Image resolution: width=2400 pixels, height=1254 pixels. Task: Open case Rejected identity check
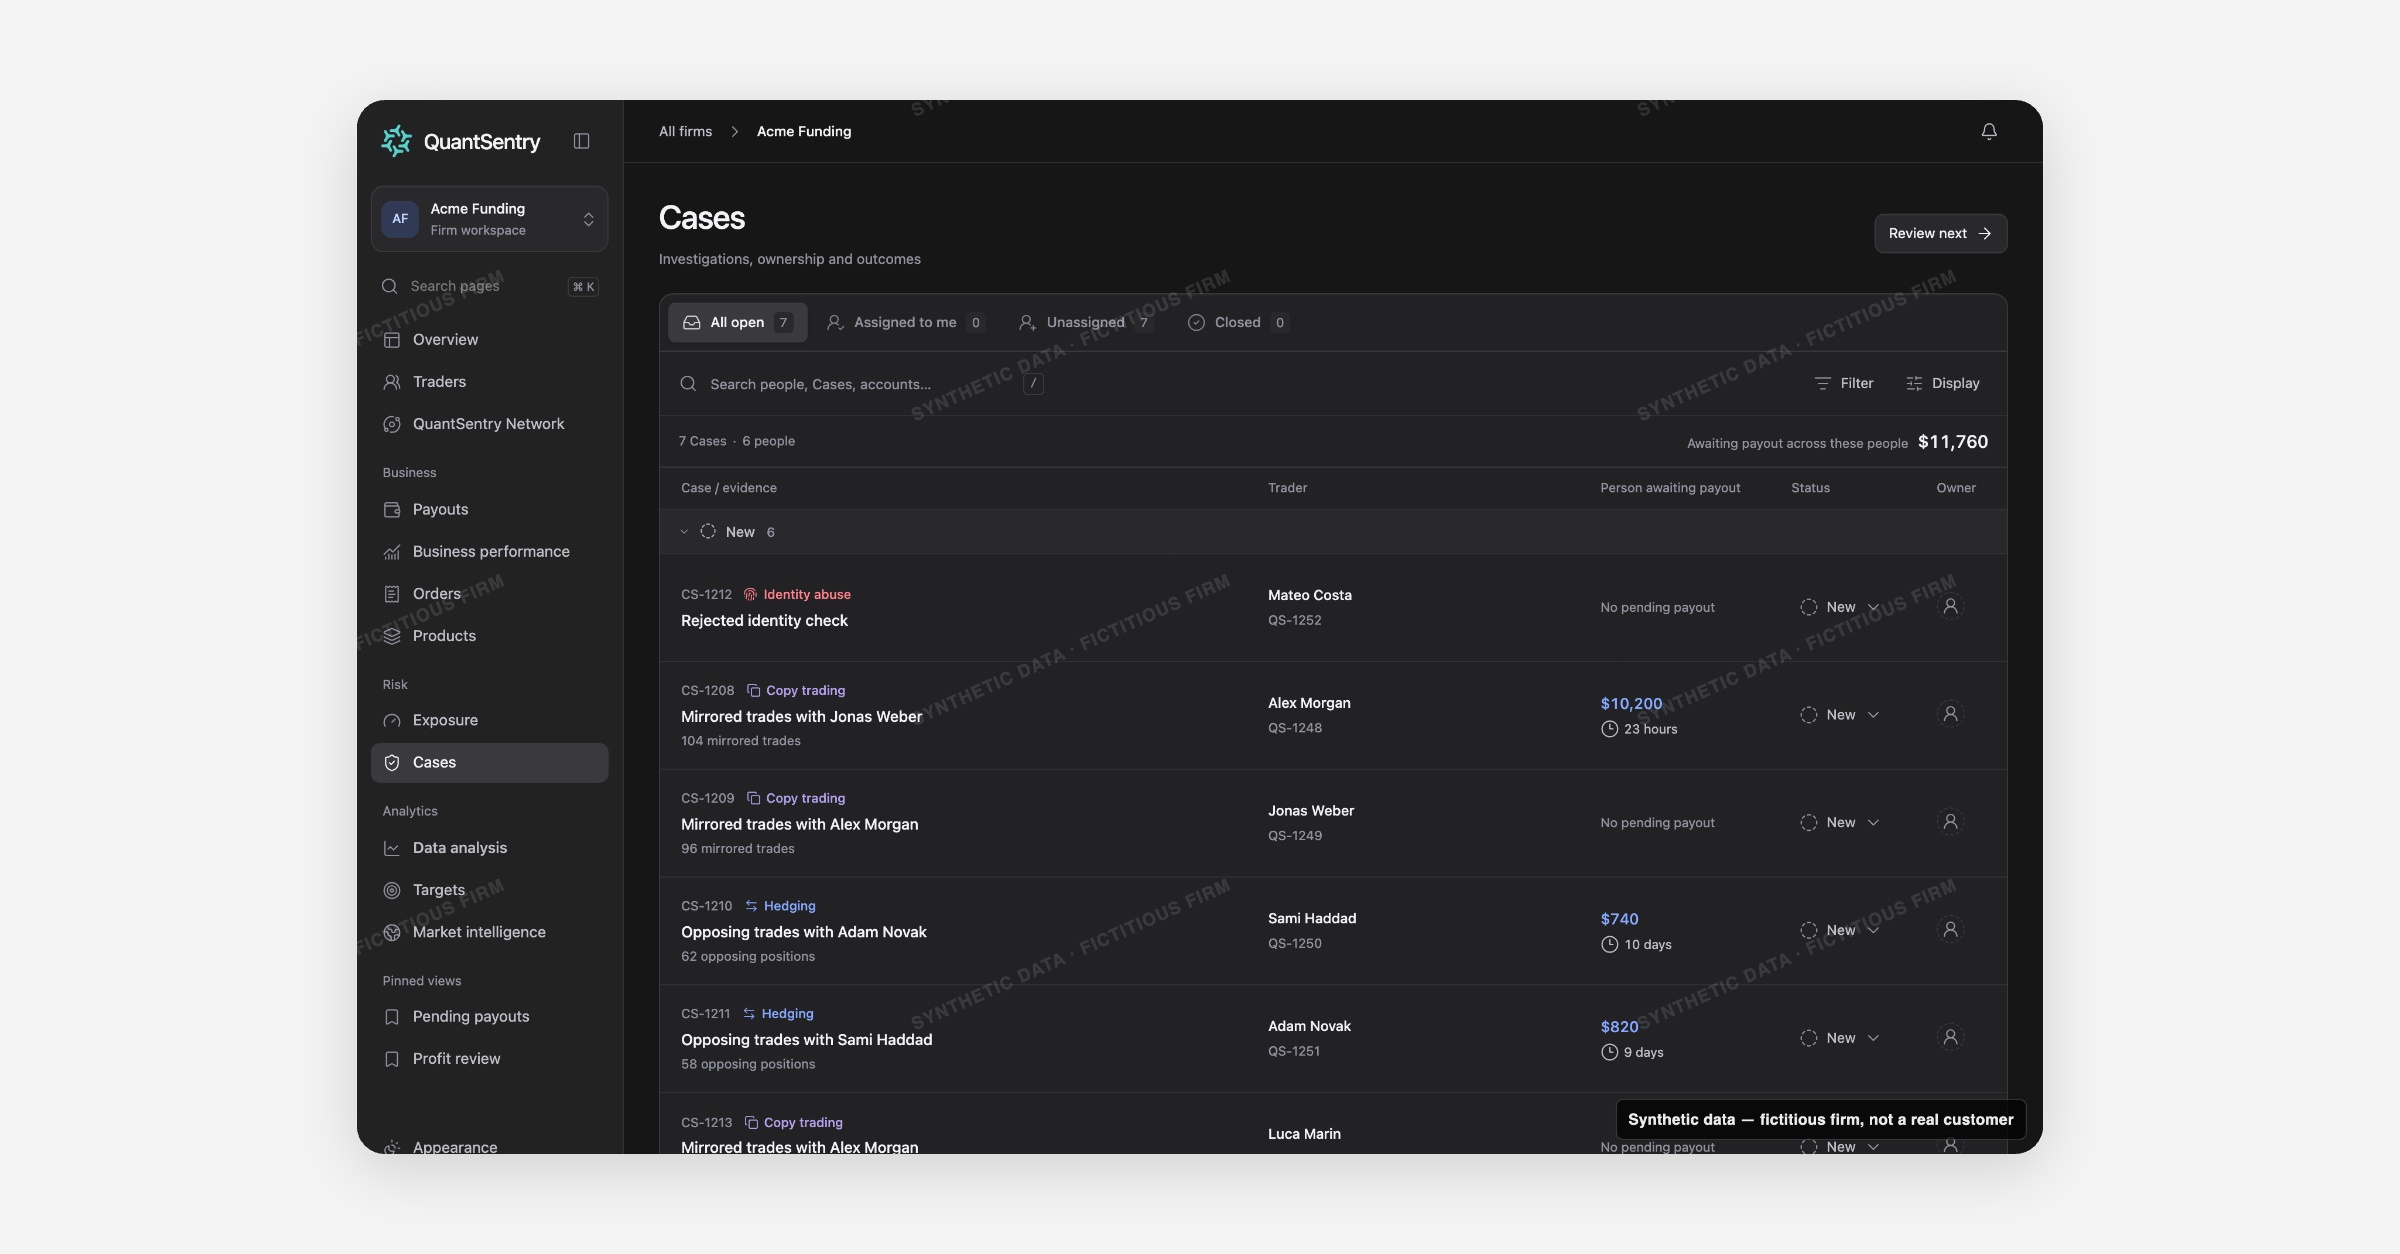pos(764,621)
